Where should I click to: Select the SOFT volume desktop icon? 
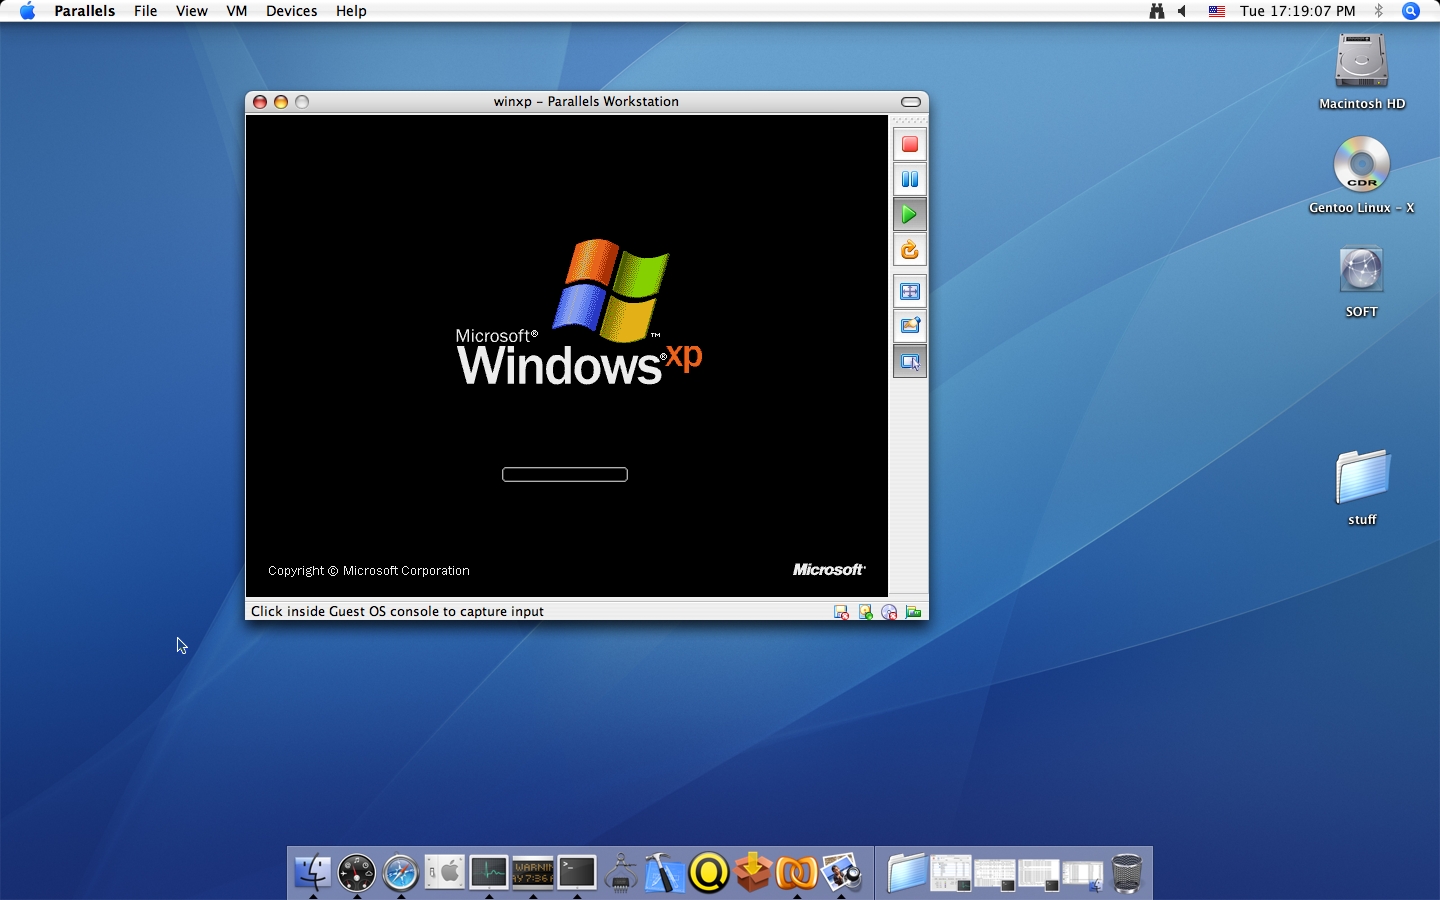pos(1362,270)
